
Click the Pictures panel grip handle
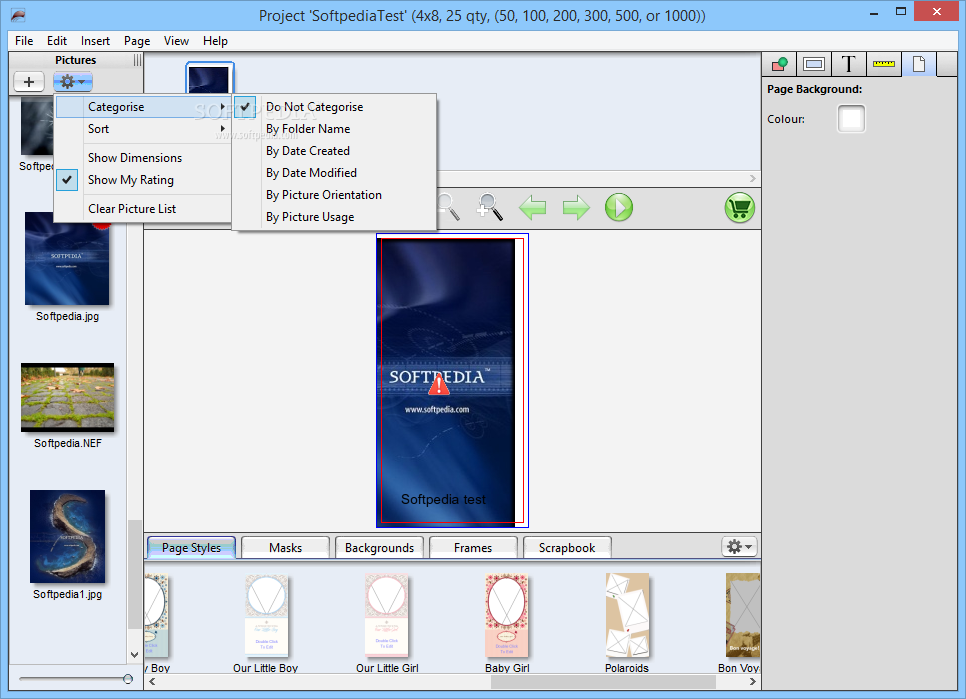coord(137,60)
